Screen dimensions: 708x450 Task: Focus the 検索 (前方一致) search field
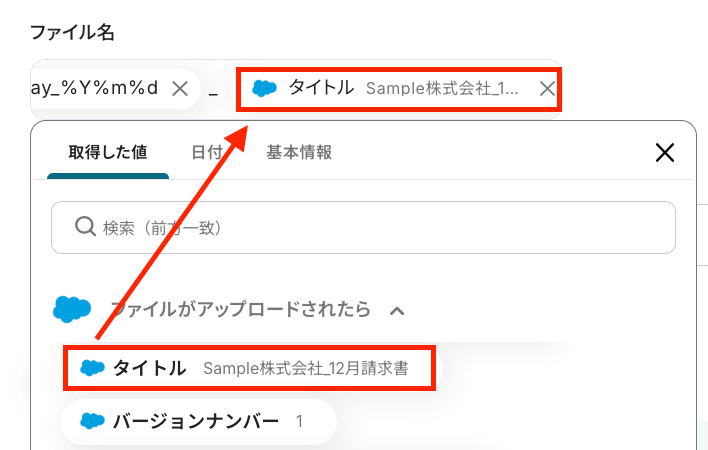tap(380, 228)
